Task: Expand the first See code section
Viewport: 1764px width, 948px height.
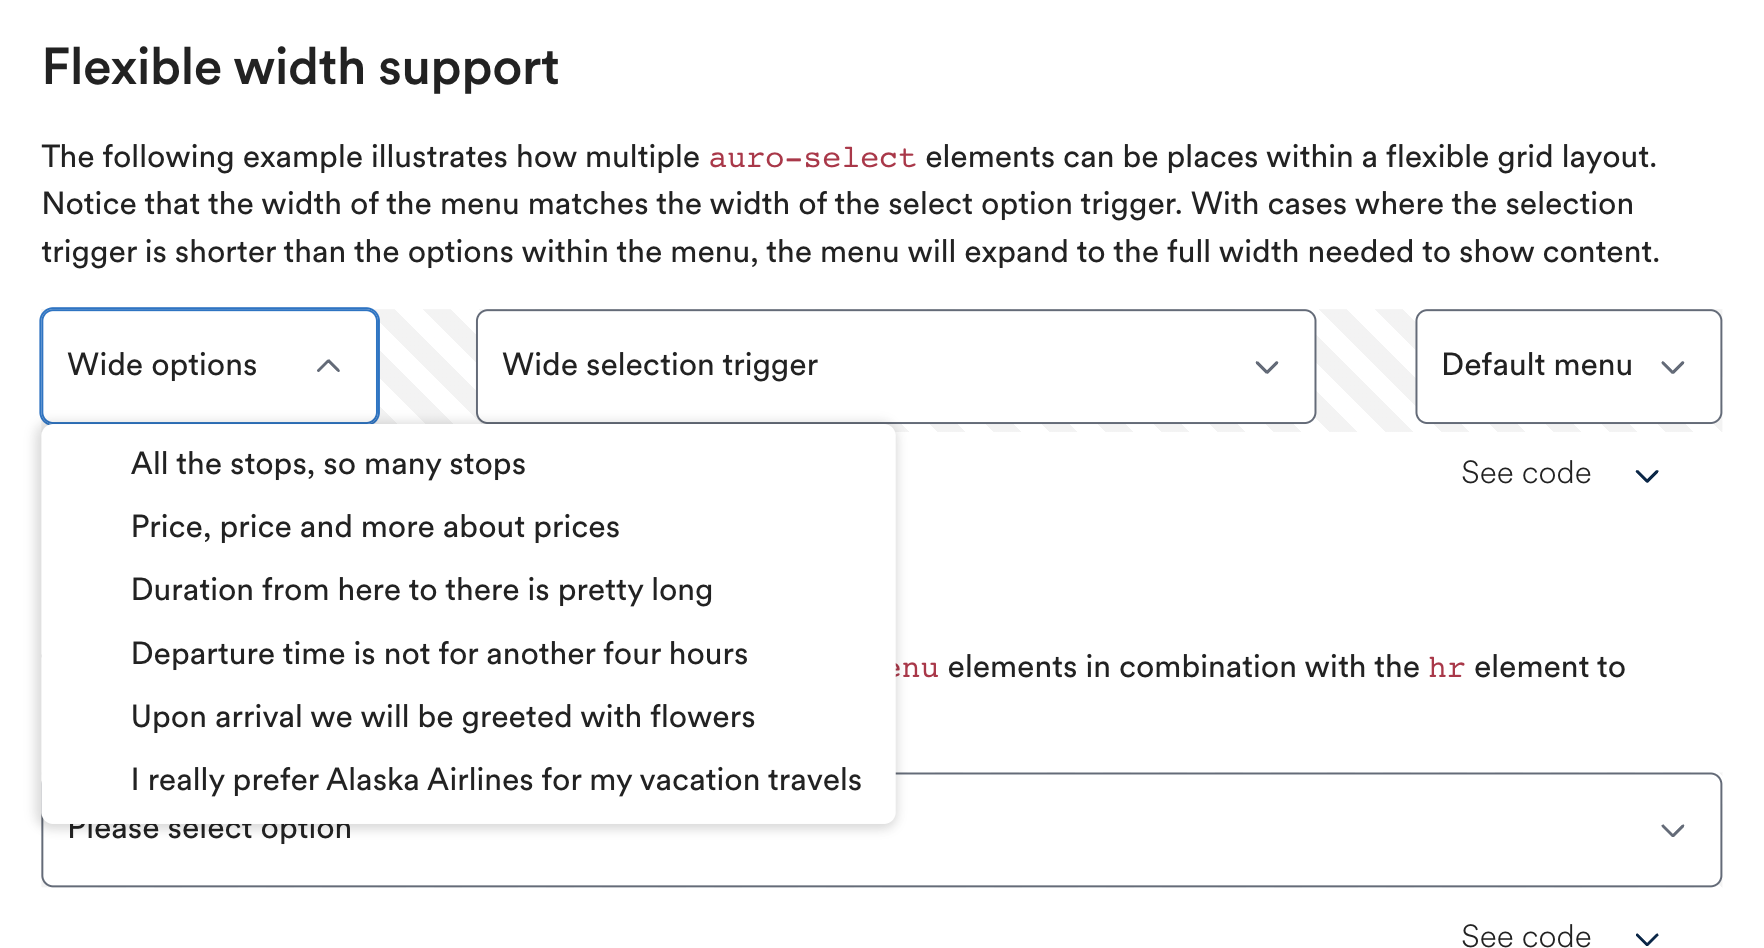Action: [1527, 473]
